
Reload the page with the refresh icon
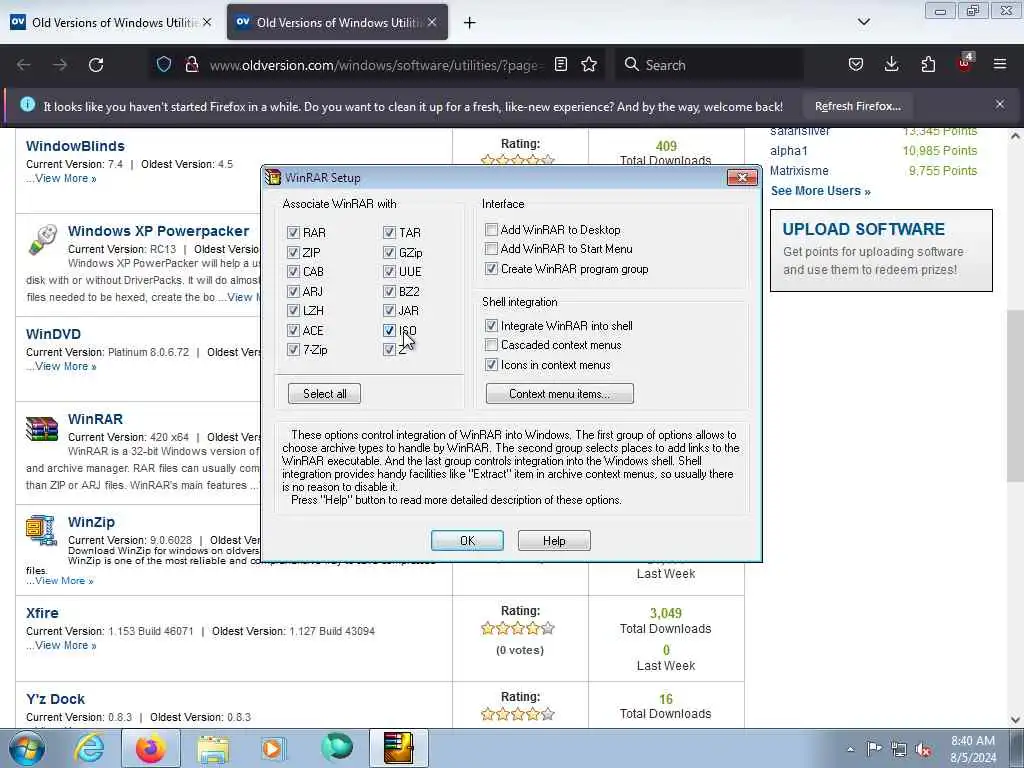(x=96, y=65)
